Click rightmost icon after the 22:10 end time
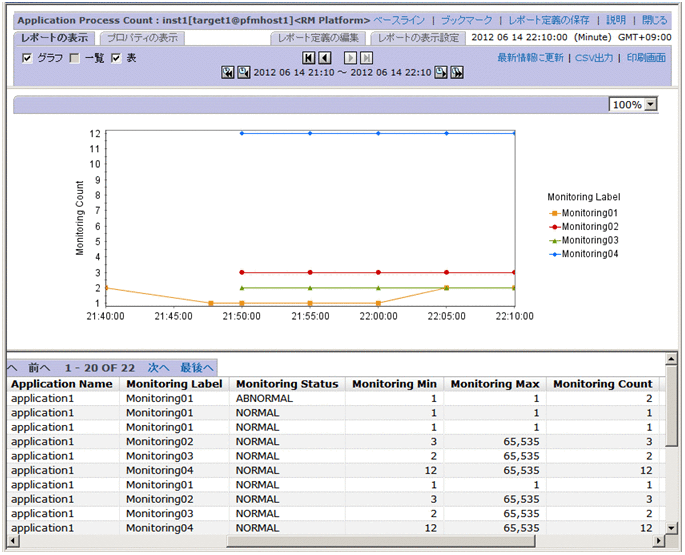Viewport: 685px width, 555px height. [x=457, y=73]
